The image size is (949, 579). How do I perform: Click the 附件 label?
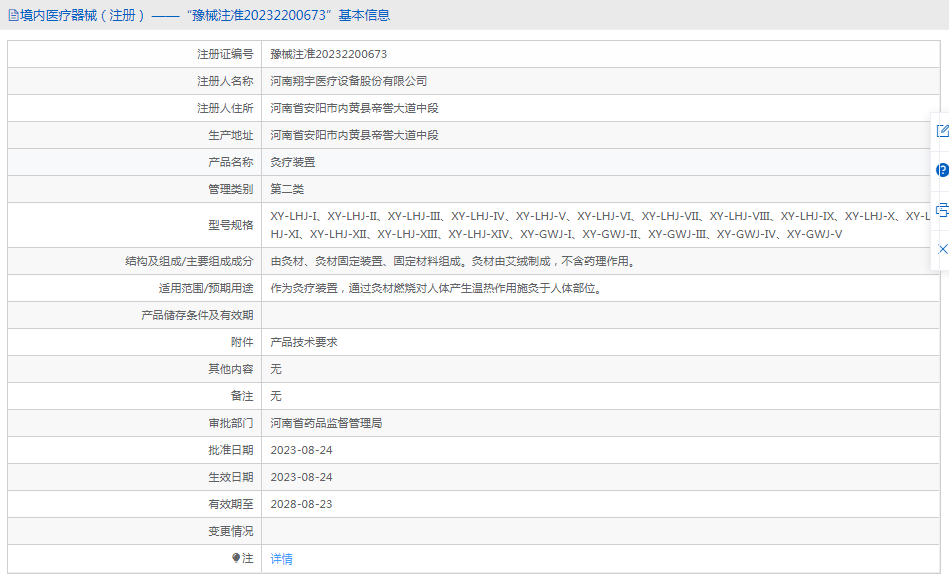[x=242, y=342]
